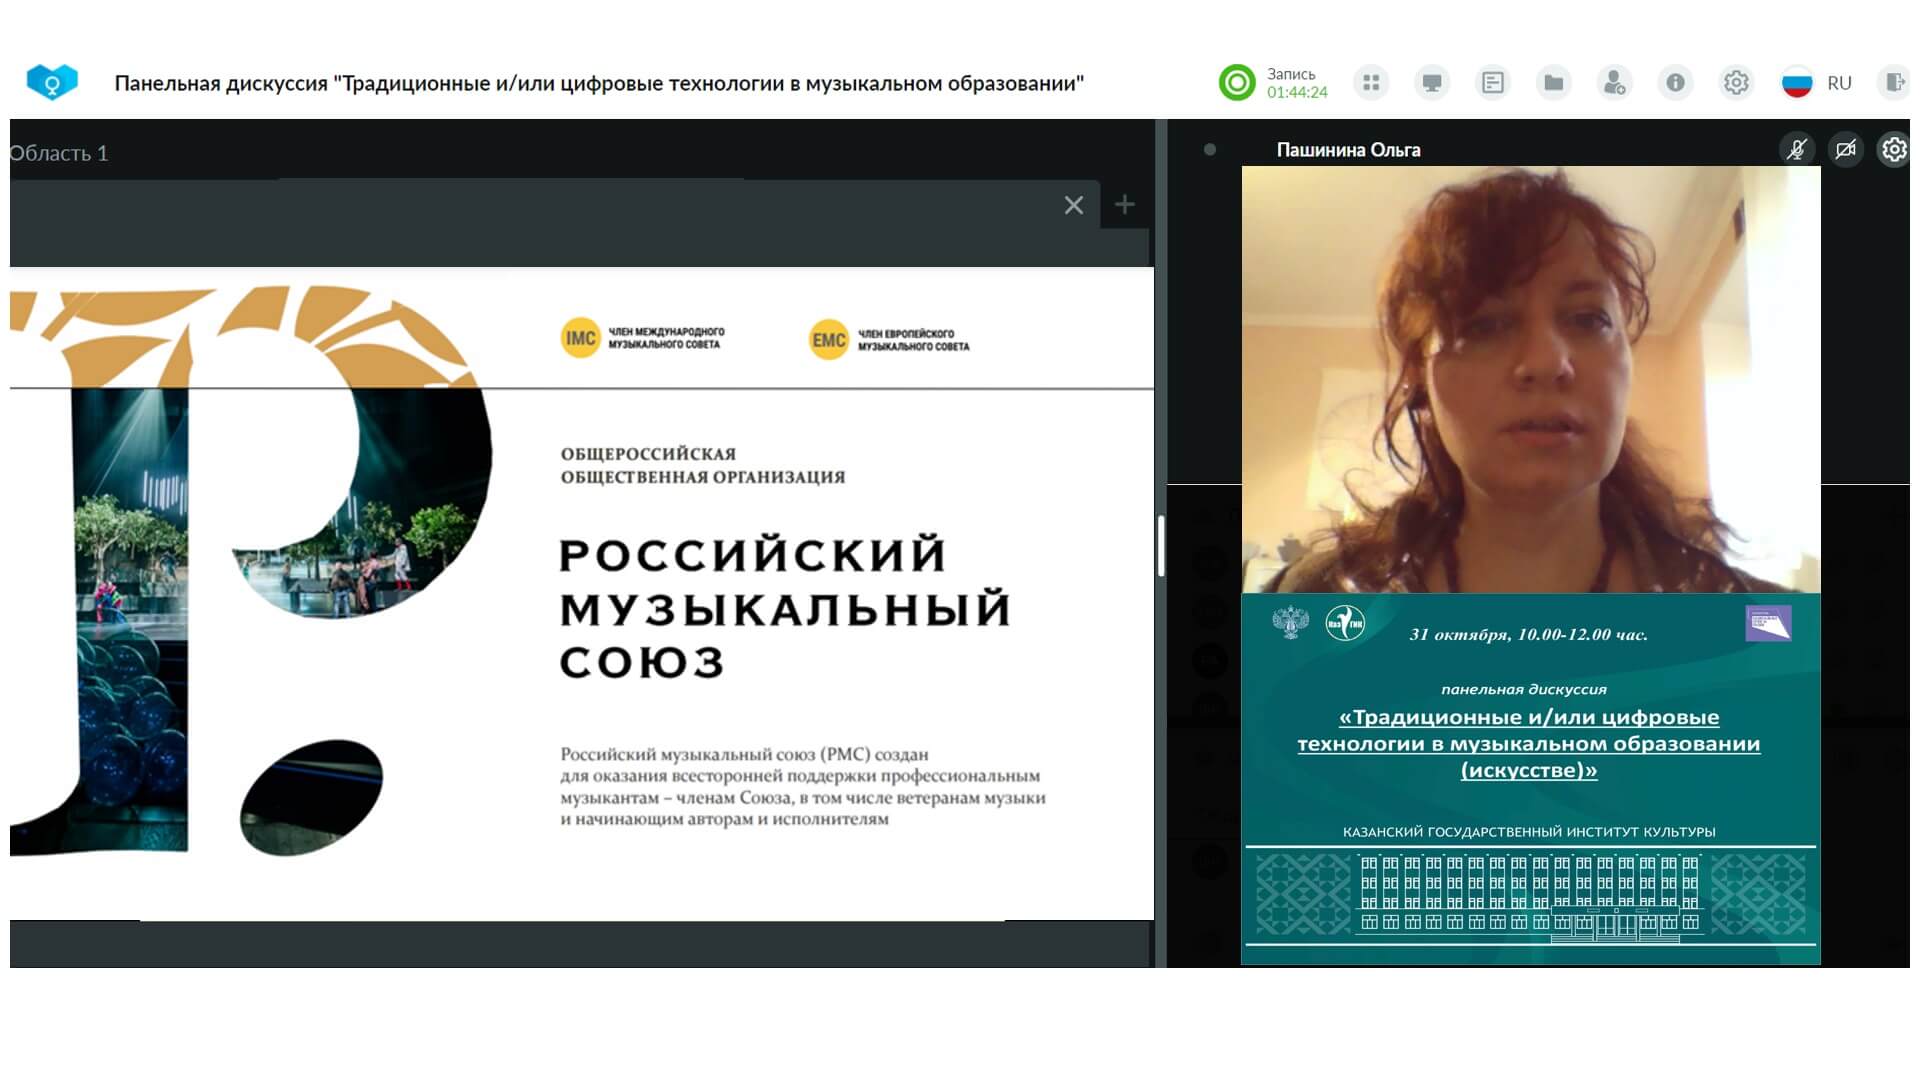
Task: Click the Russian flag language icon
Action: point(1797,82)
